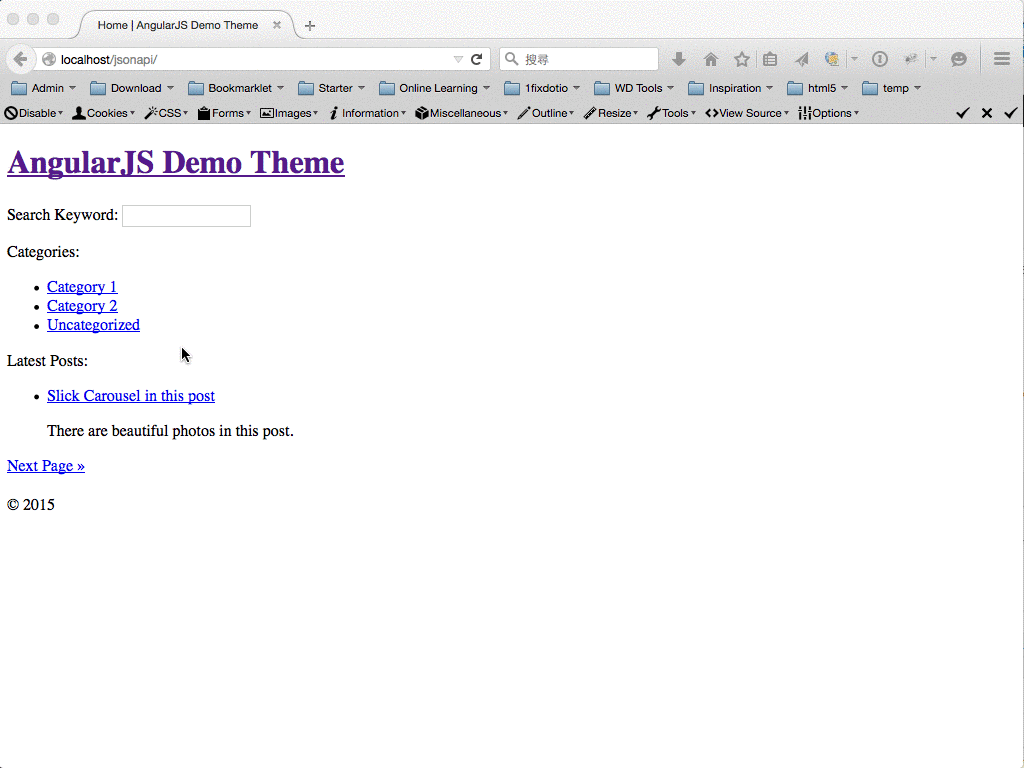Open the Uncategorized category link
This screenshot has width=1024, height=768.
(x=93, y=325)
